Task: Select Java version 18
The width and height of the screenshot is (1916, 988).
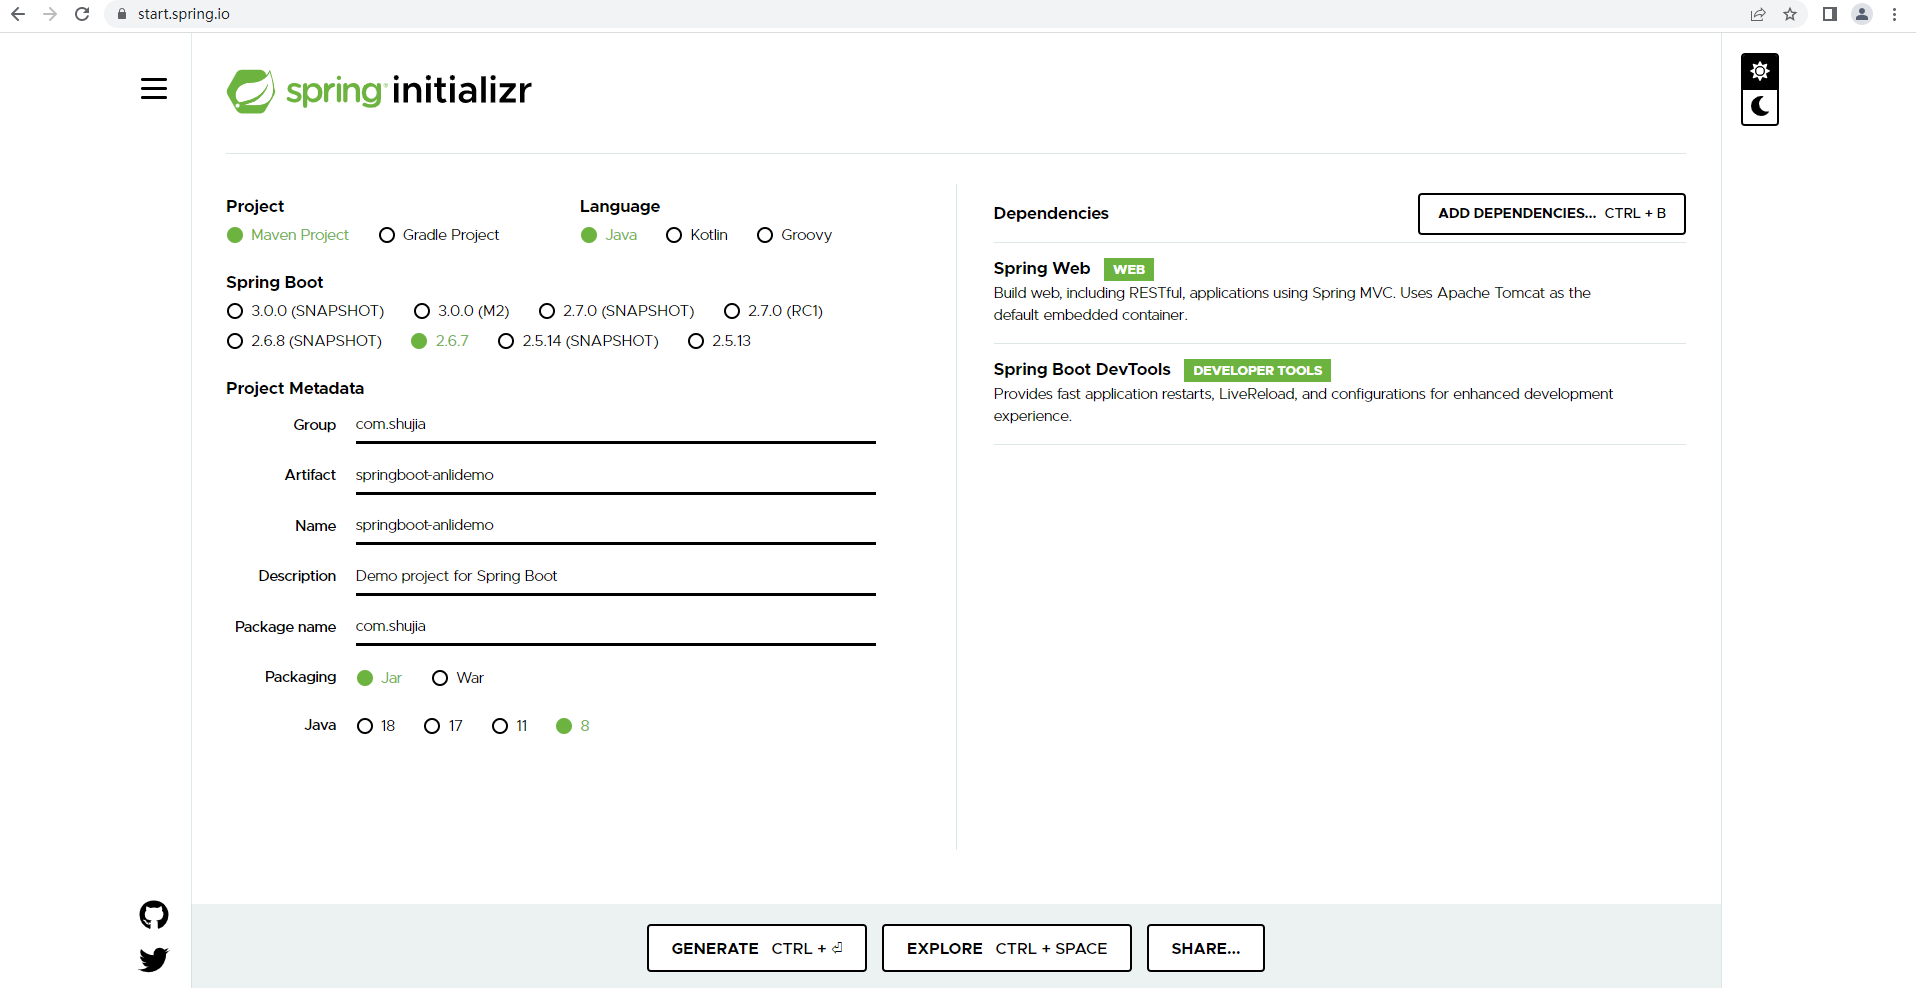Action: coord(377,726)
